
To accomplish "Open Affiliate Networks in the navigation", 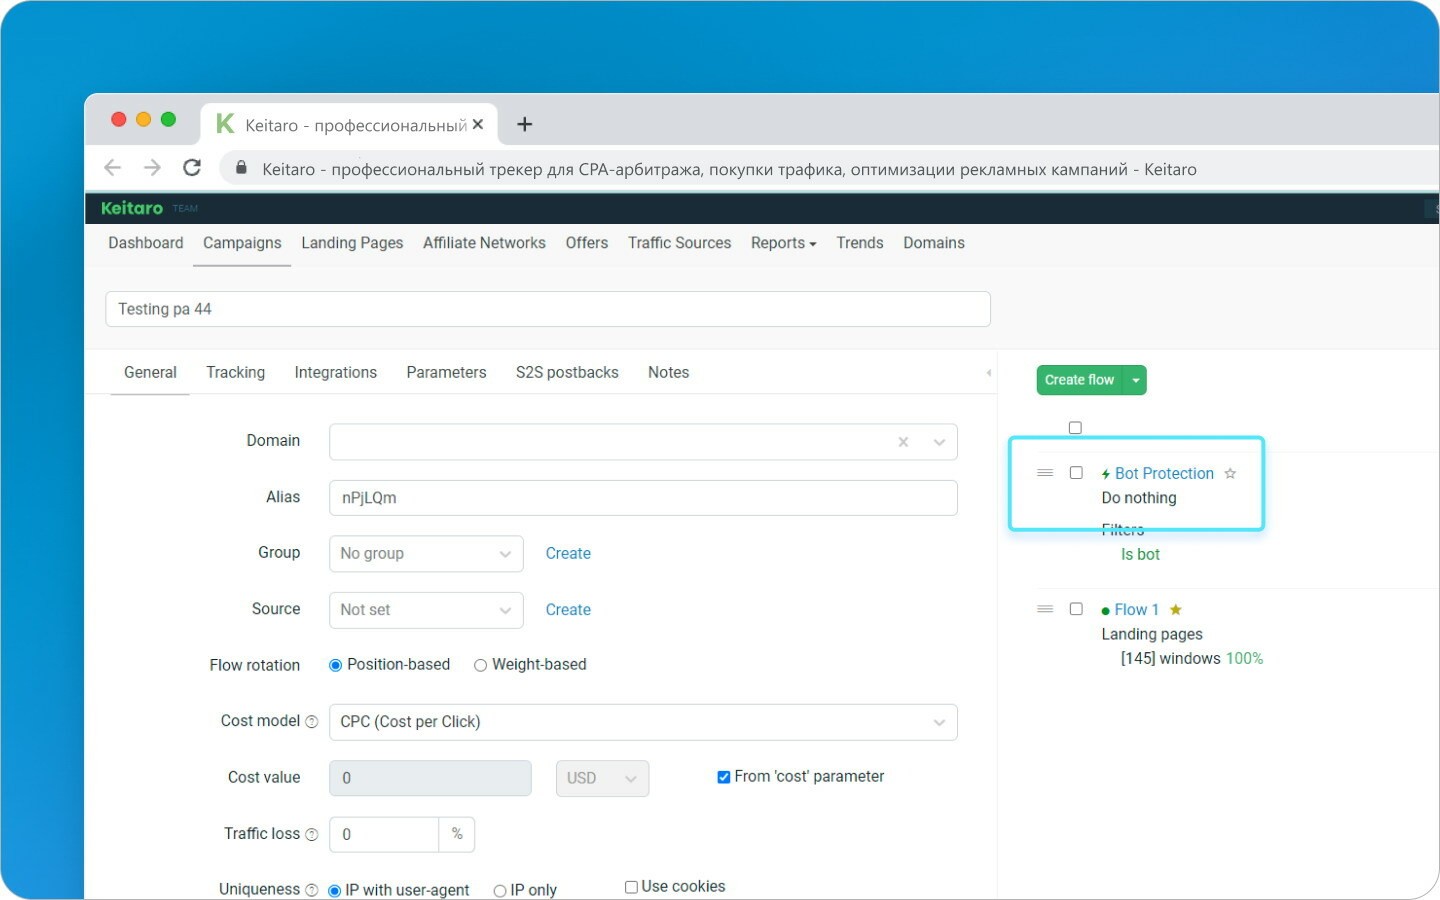I will point(484,243).
